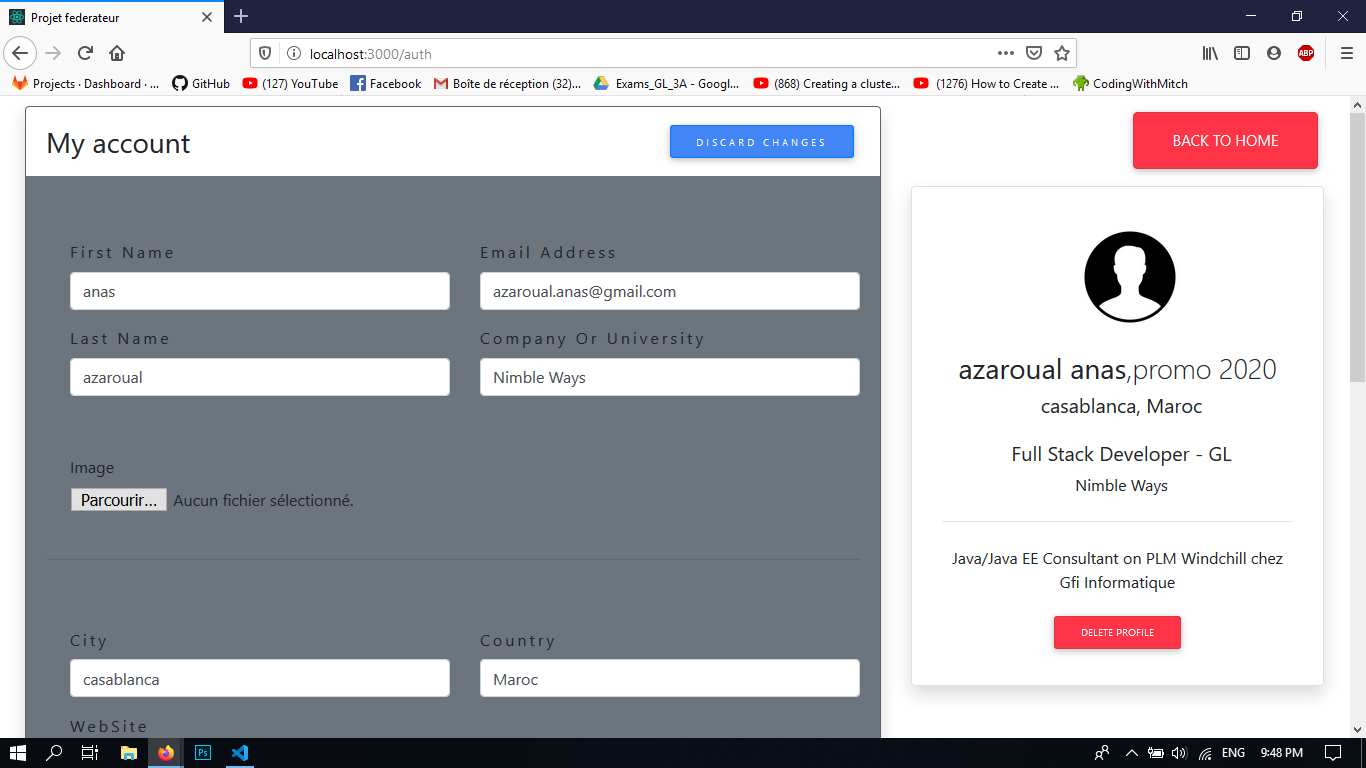This screenshot has width=1366, height=768.
Task: Open Visual Studio Code from taskbar
Action: point(239,753)
